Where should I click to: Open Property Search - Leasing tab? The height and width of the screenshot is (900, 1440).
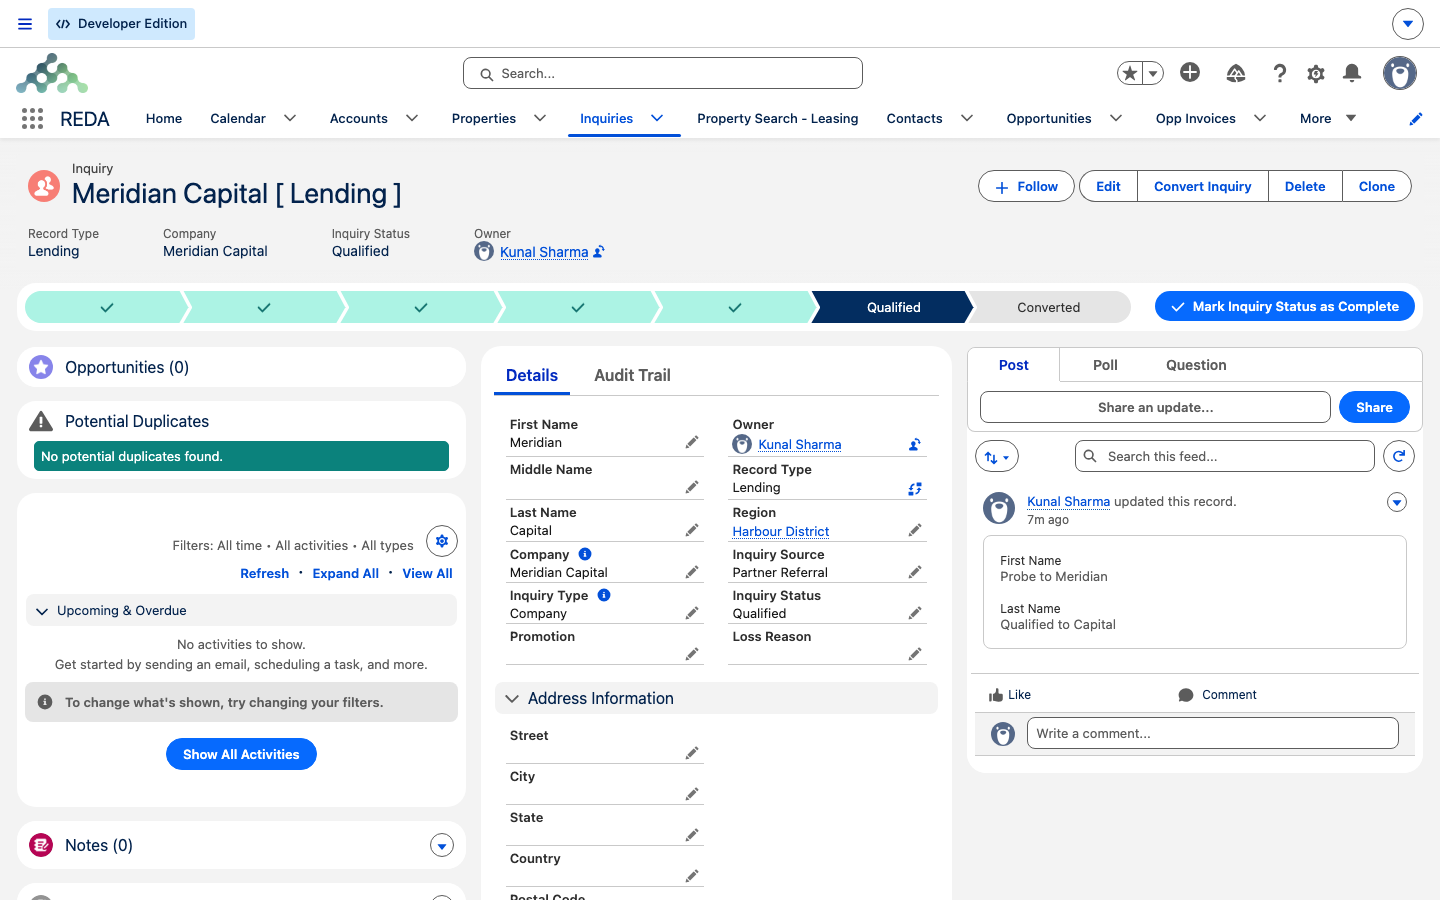[x=778, y=118]
